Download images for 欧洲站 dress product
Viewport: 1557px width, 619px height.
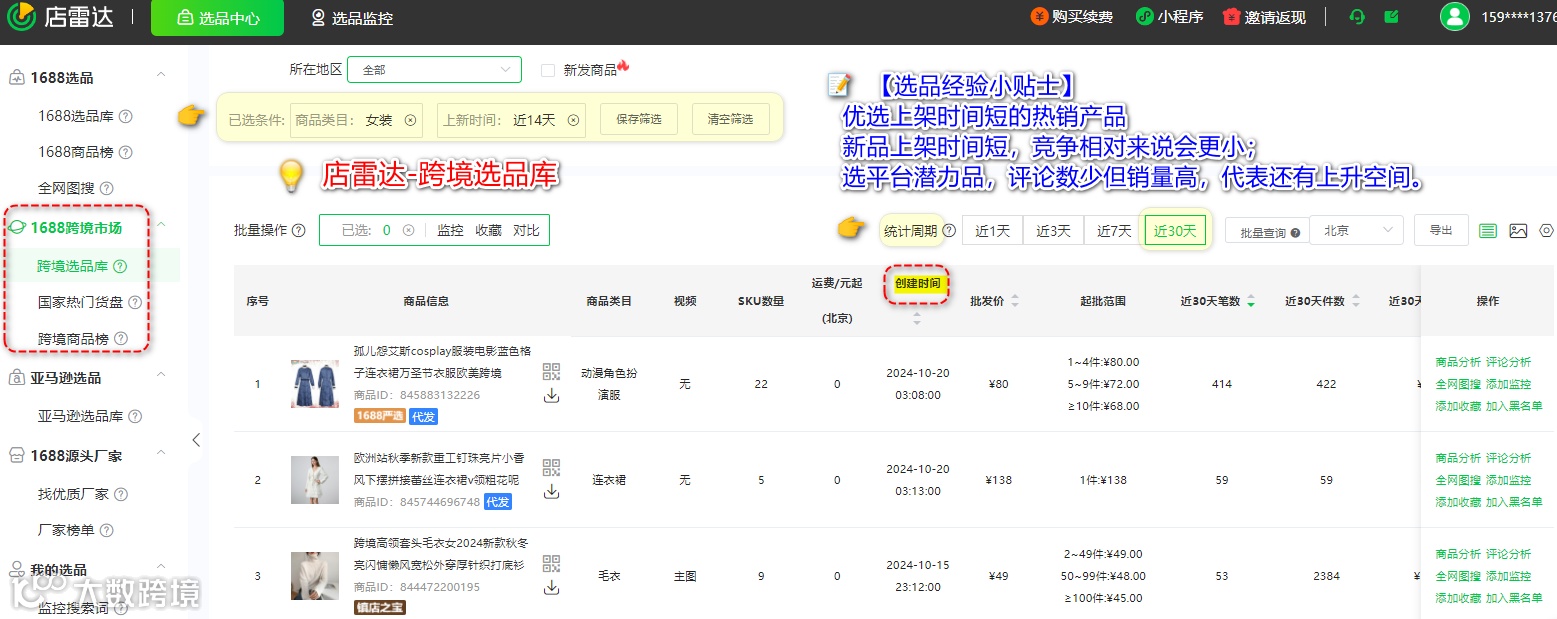coord(551,491)
